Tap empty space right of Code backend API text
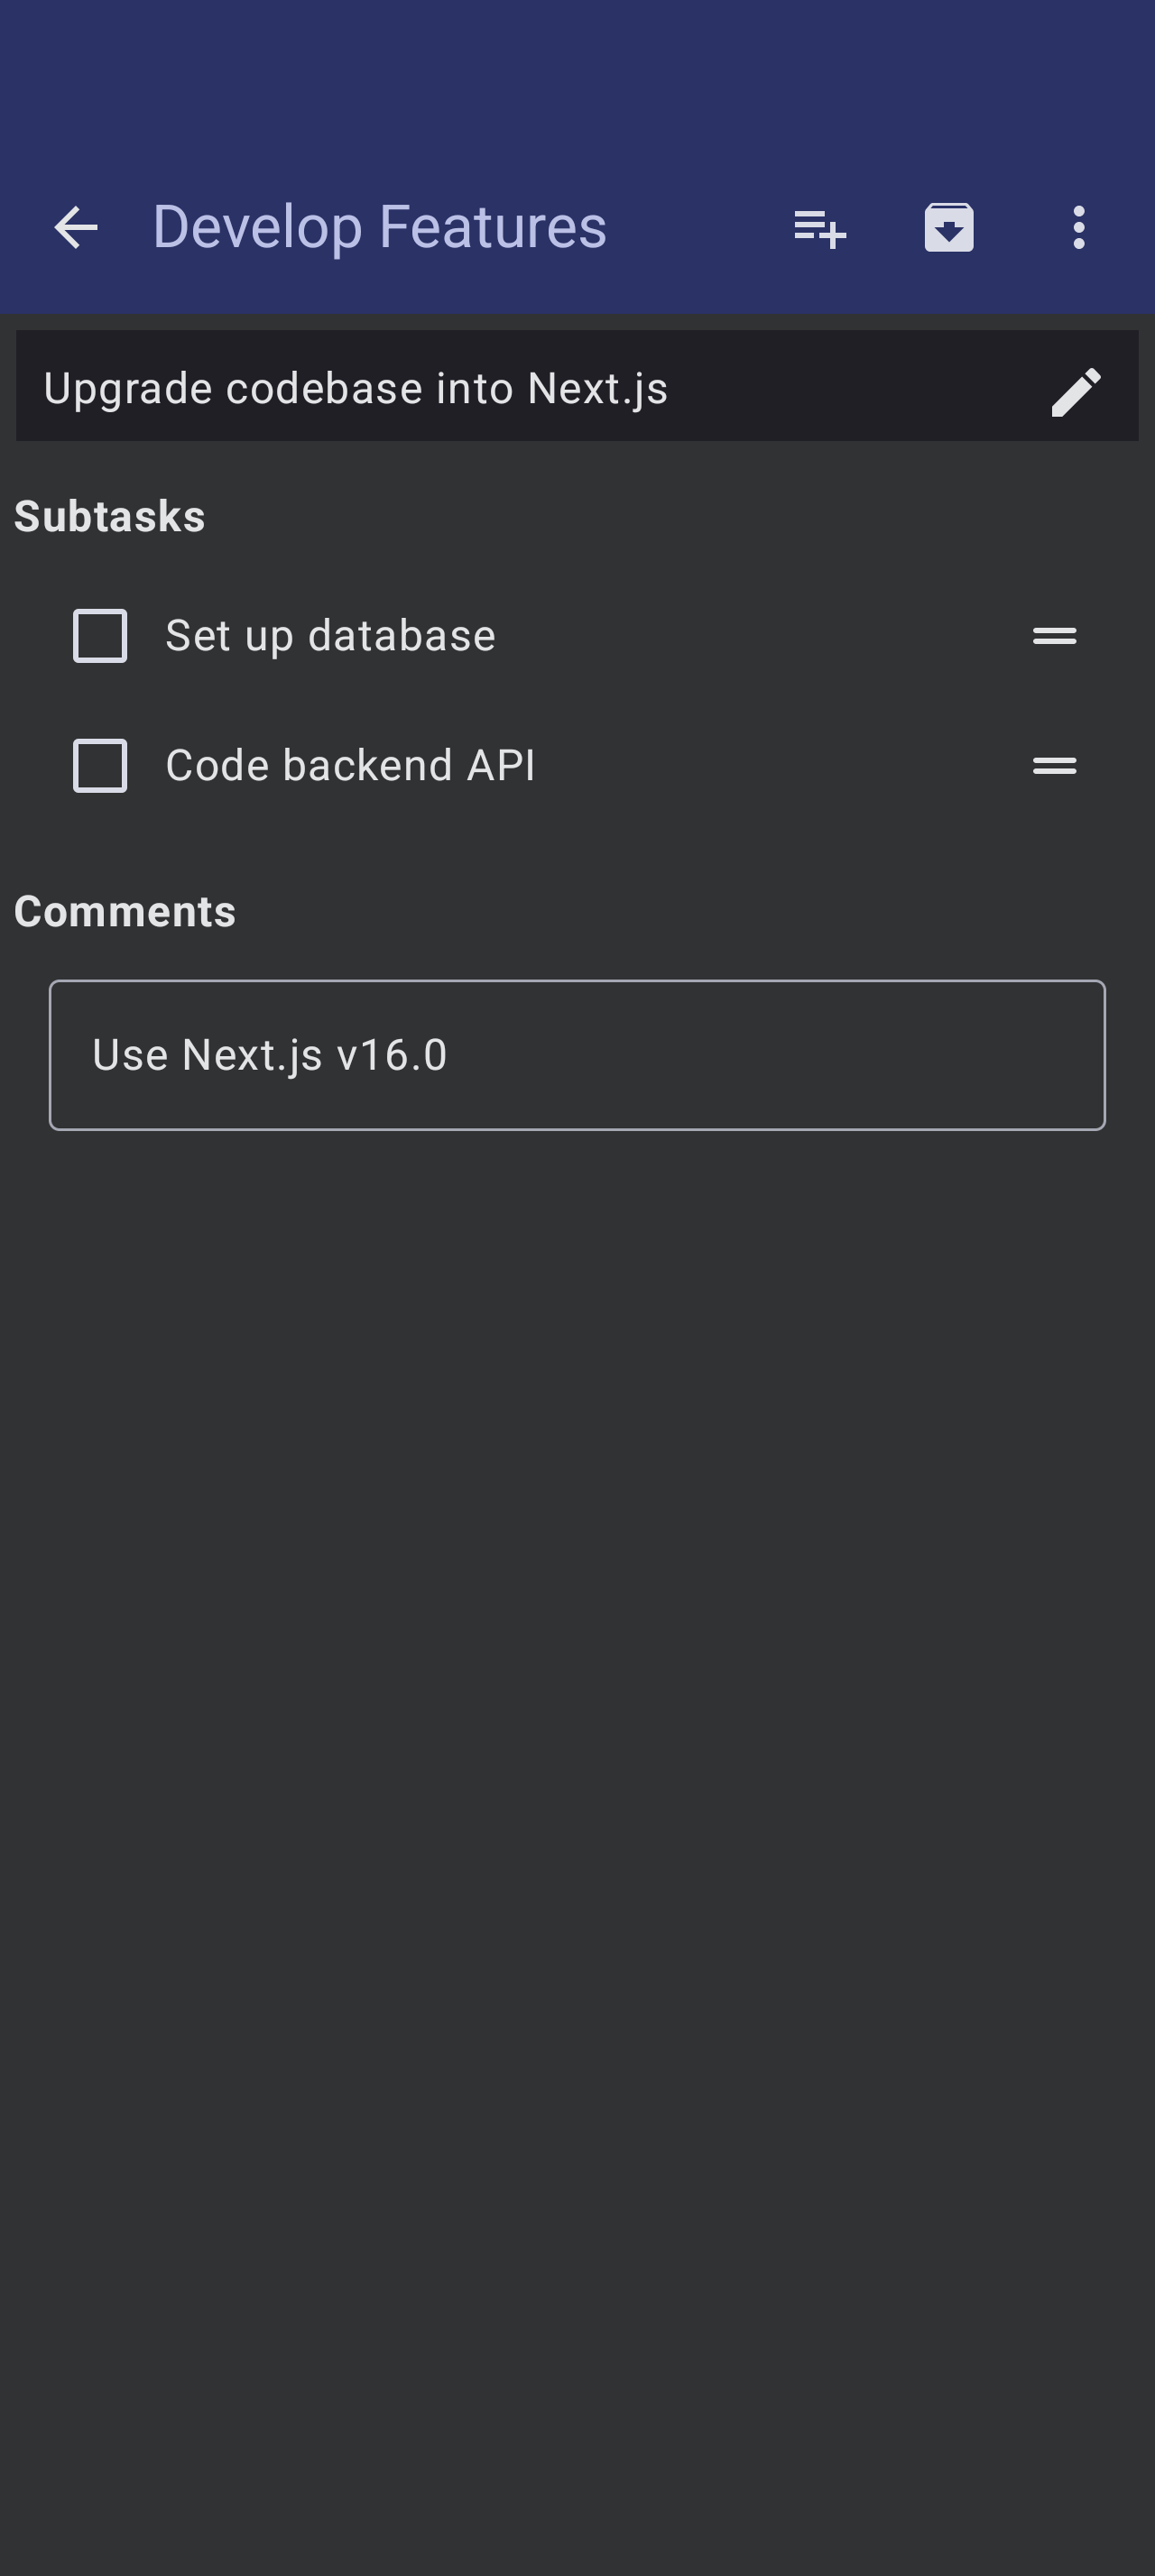Viewport: 1155px width, 2576px height. click(780, 766)
